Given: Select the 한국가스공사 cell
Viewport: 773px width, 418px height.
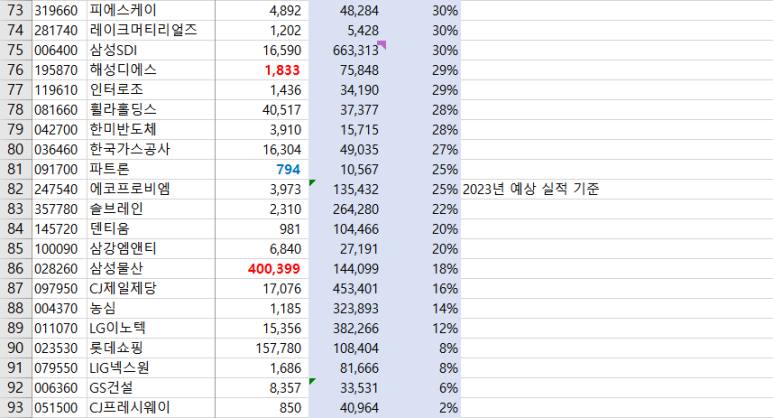Looking at the screenshot, I should (x=151, y=149).
